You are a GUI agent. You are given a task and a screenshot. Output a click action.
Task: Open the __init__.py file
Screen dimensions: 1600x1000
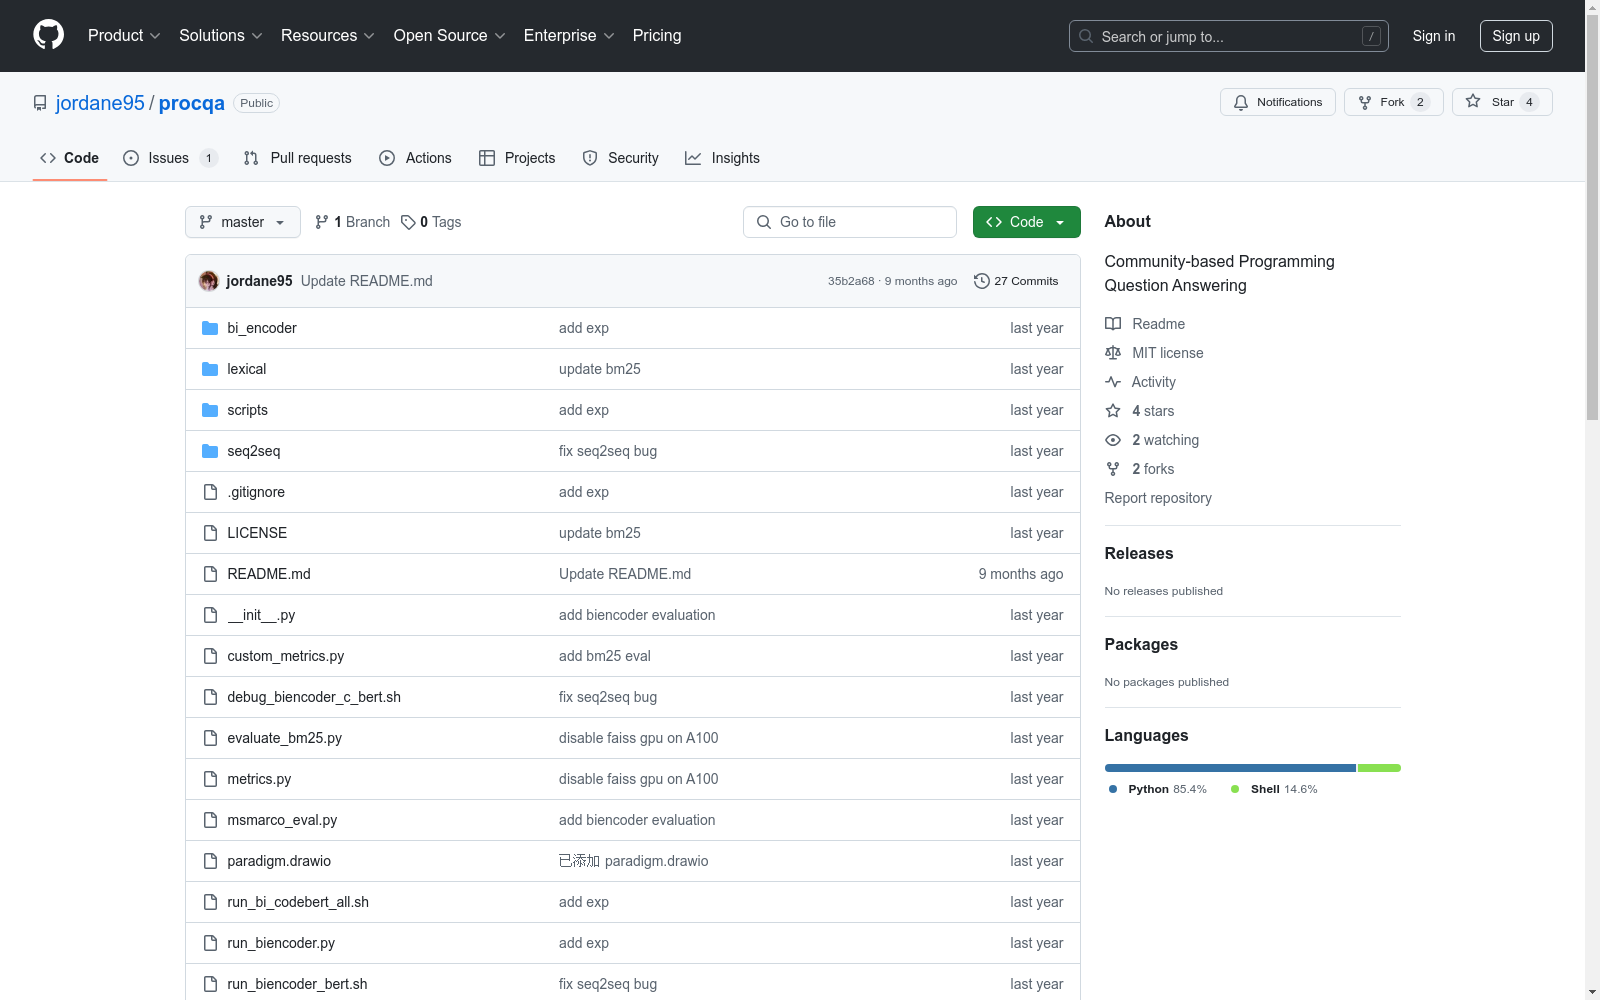point(261,615)
